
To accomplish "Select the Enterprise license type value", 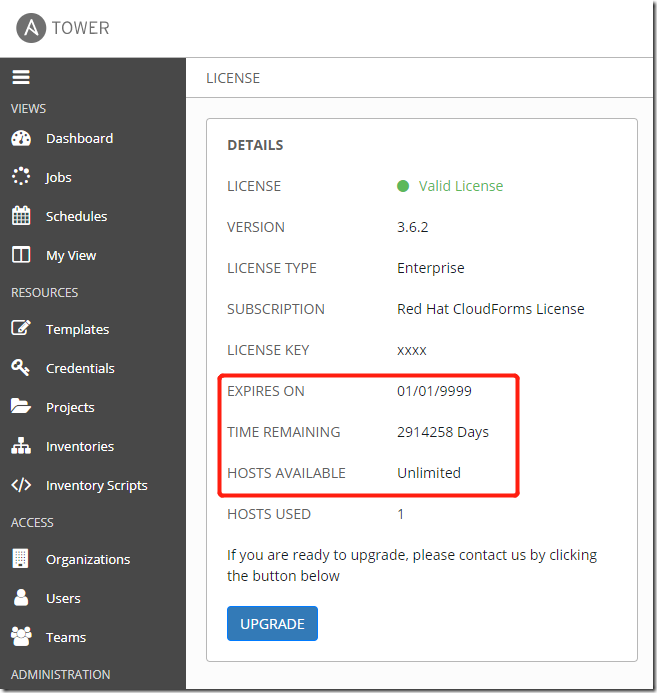I will click(x=430, y=268).
